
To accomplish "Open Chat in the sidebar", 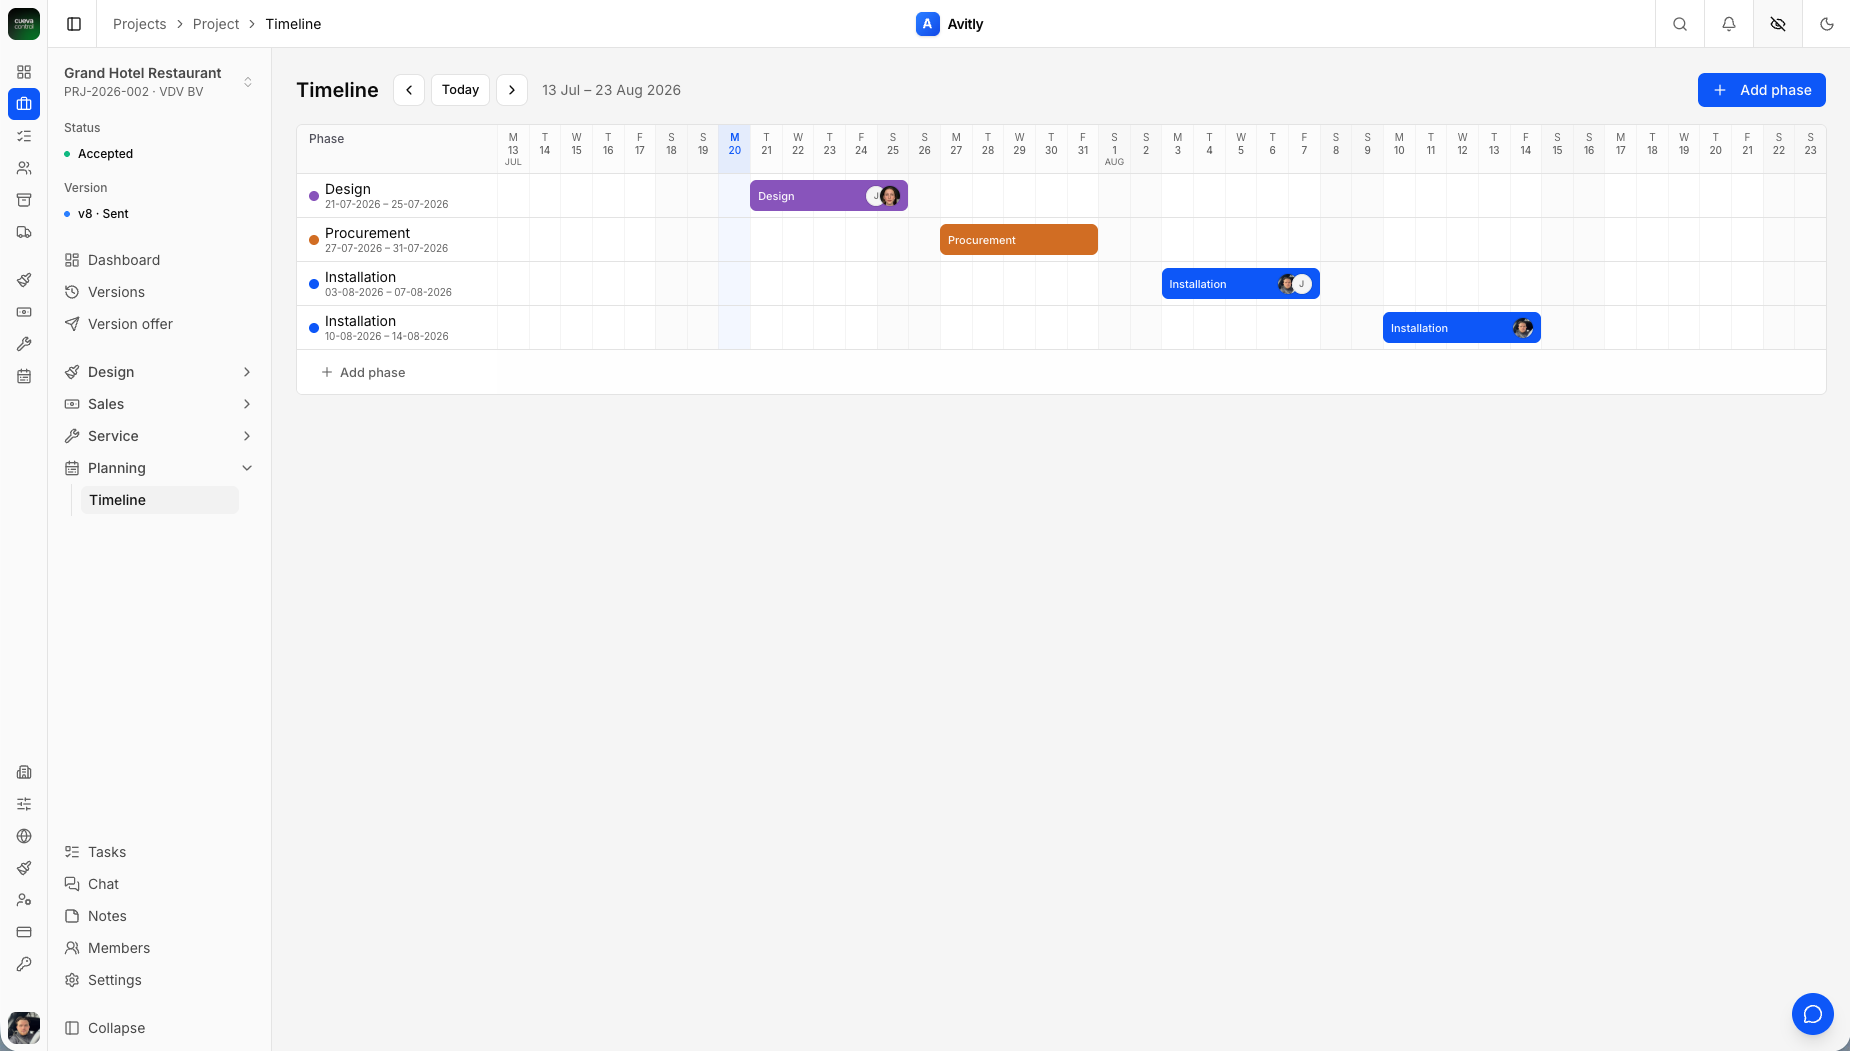I will [159, 884].
